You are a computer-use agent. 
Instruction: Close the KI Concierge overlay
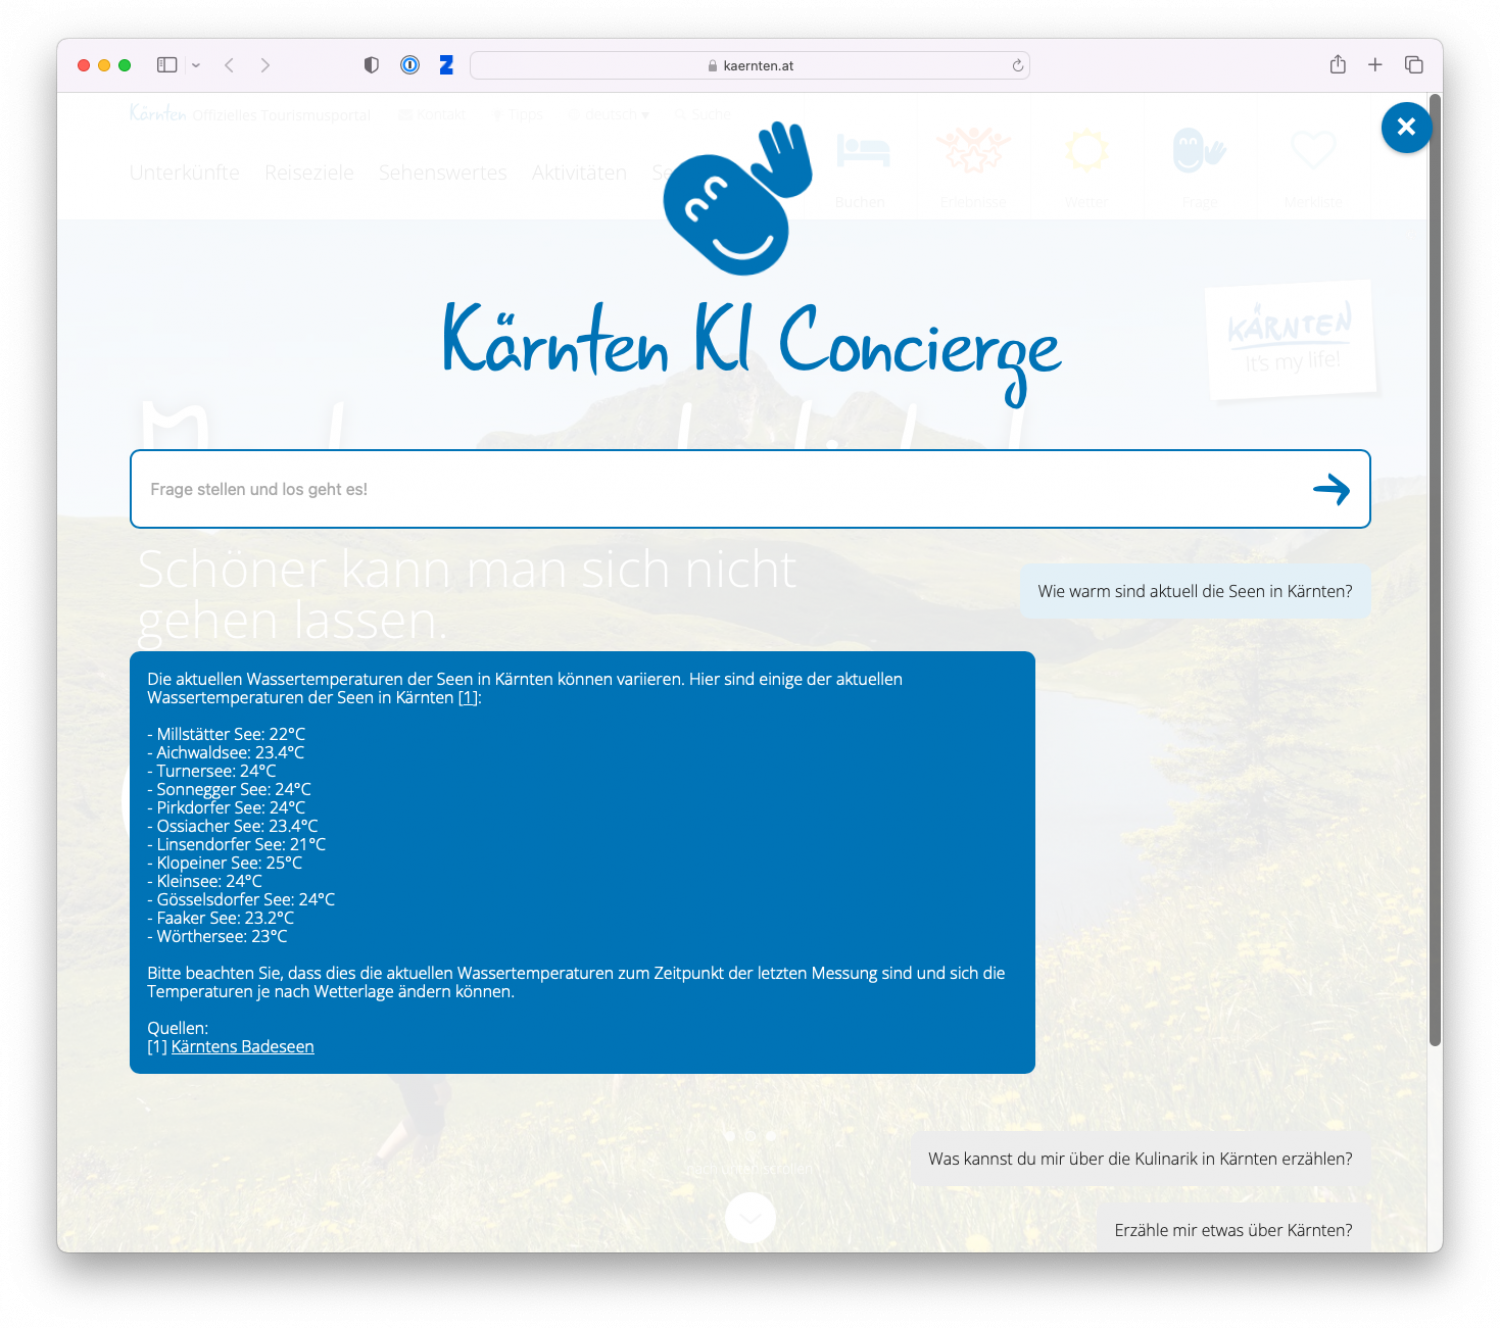pyautogui.click(x=1405, y=127)
